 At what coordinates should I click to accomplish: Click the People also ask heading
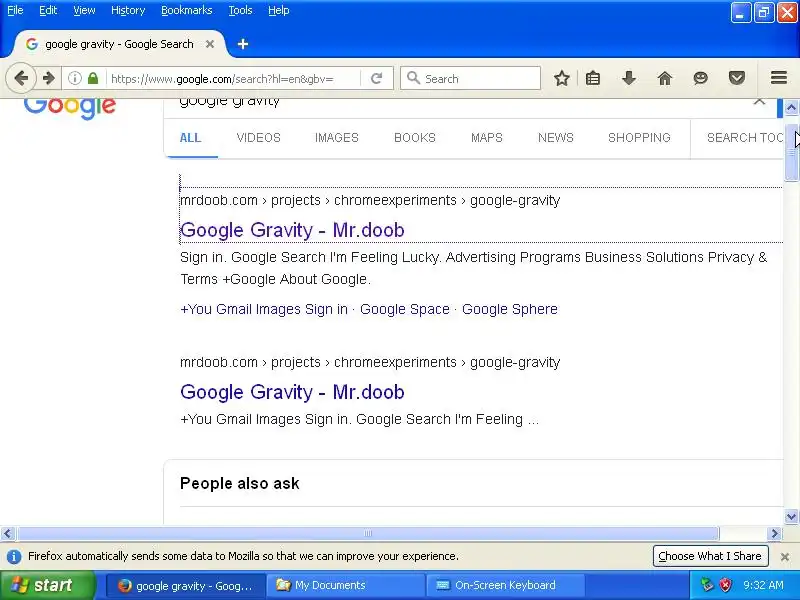(x=240, y=484)
